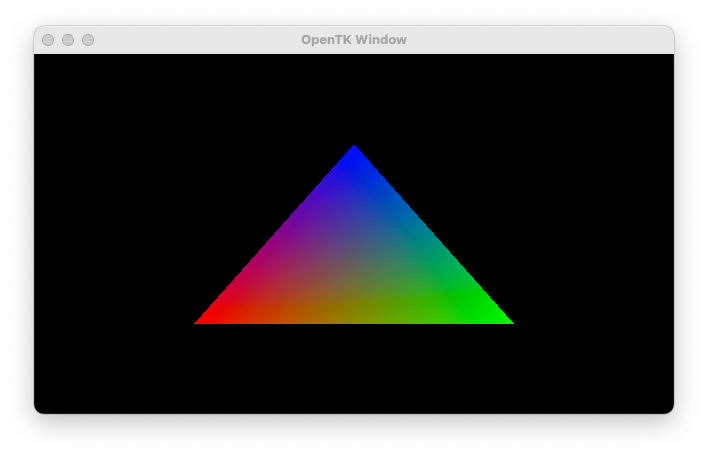Pick the olive midpoint of the triangle's bottom edge

click(x=354, y=319)
